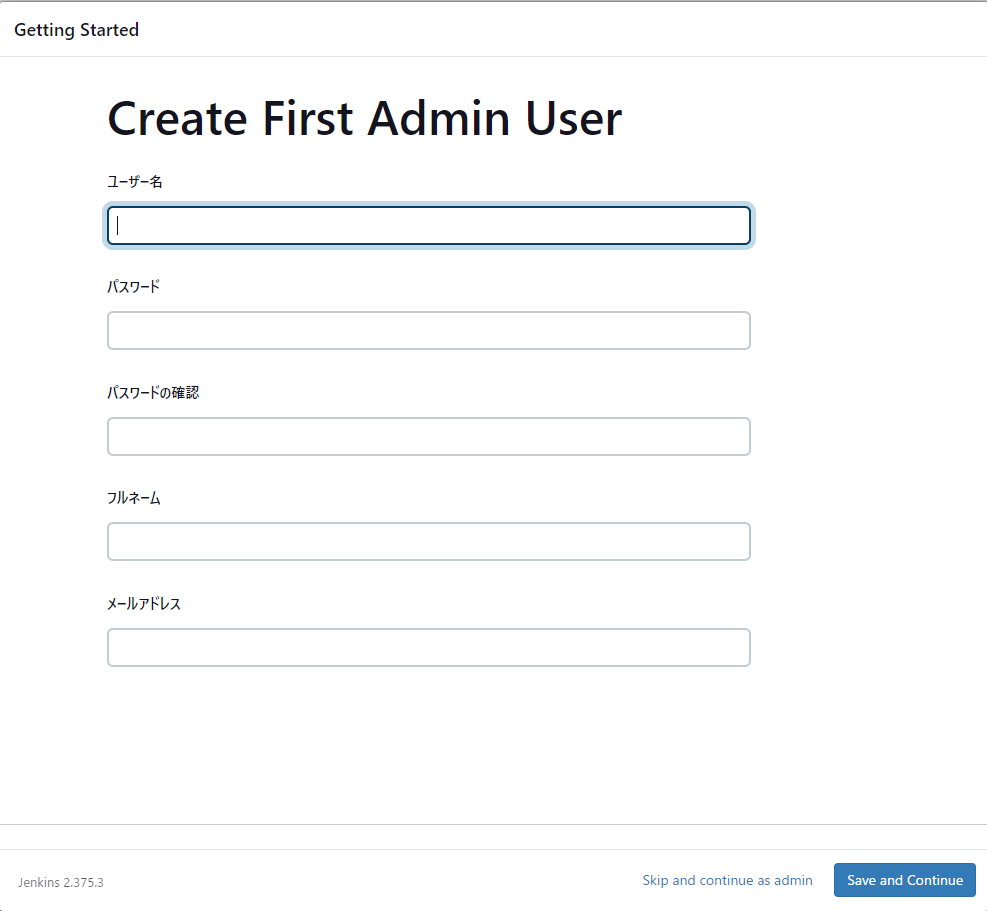The height and width of the screenshot is (911, 987).
Task: Click the blinking caret in username field
Action: click(118, 225)
